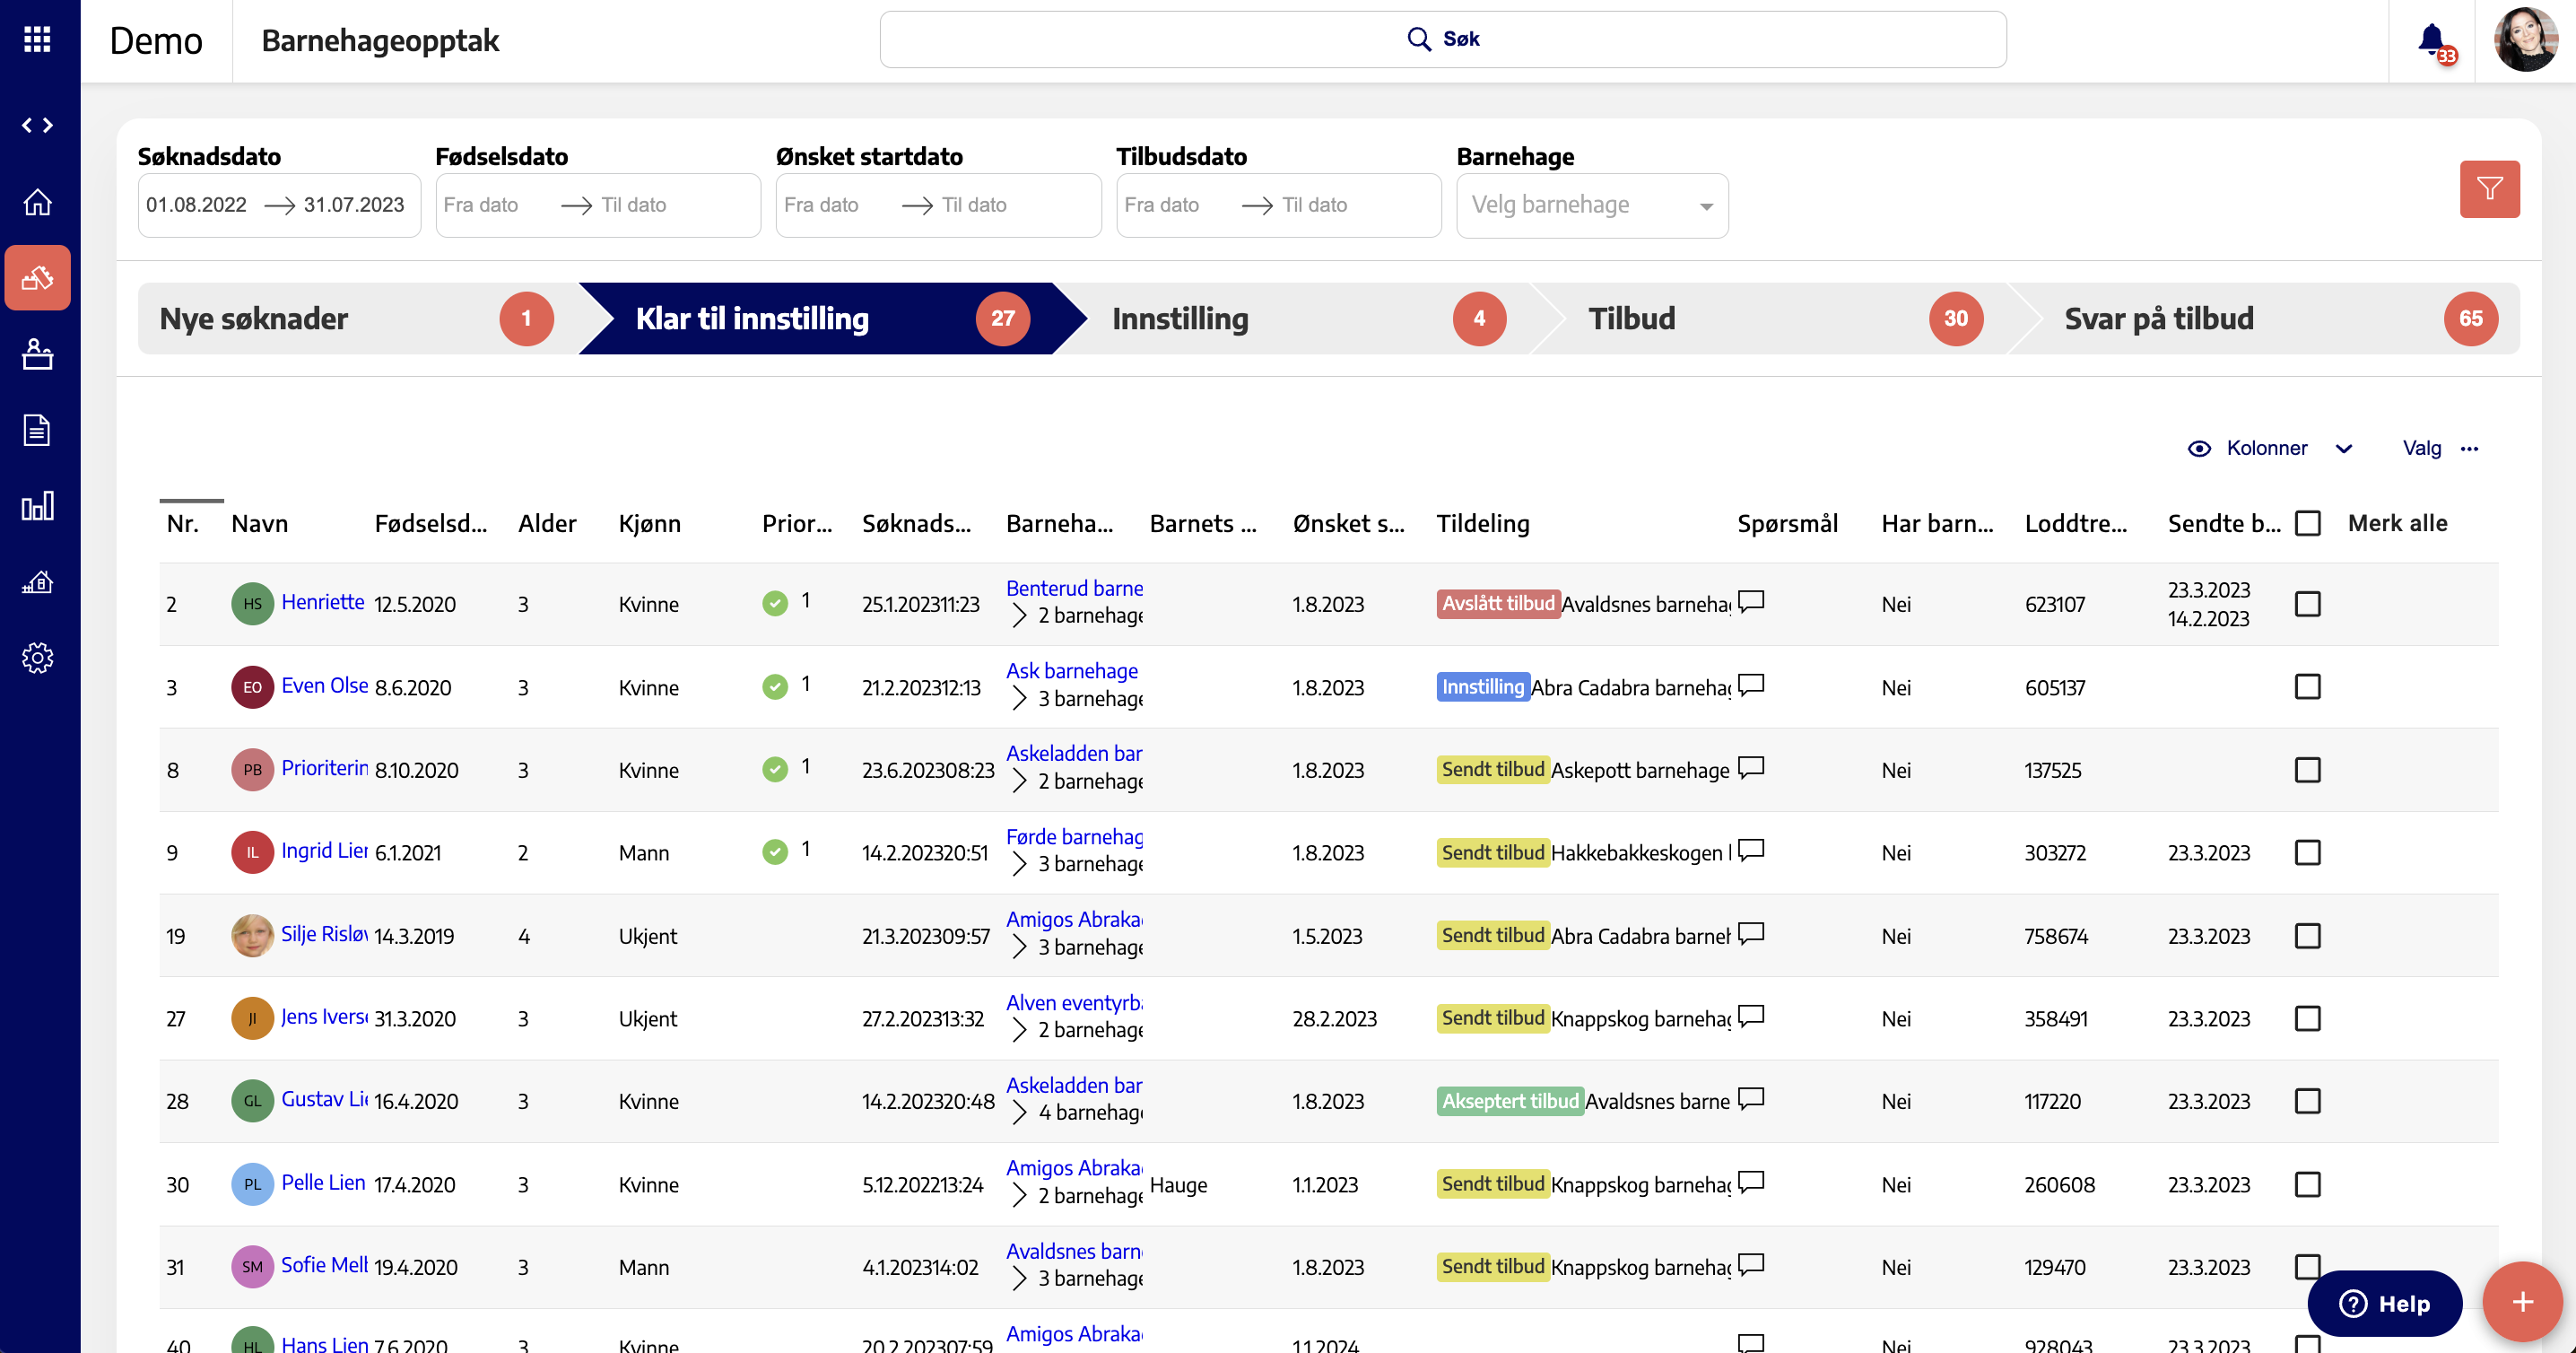Image resolution: width=2576 pixels, height=1353 pixels.
Task: Open Silje Risløv applicant link
Action: pyautogui.click(x=325, y=933)
